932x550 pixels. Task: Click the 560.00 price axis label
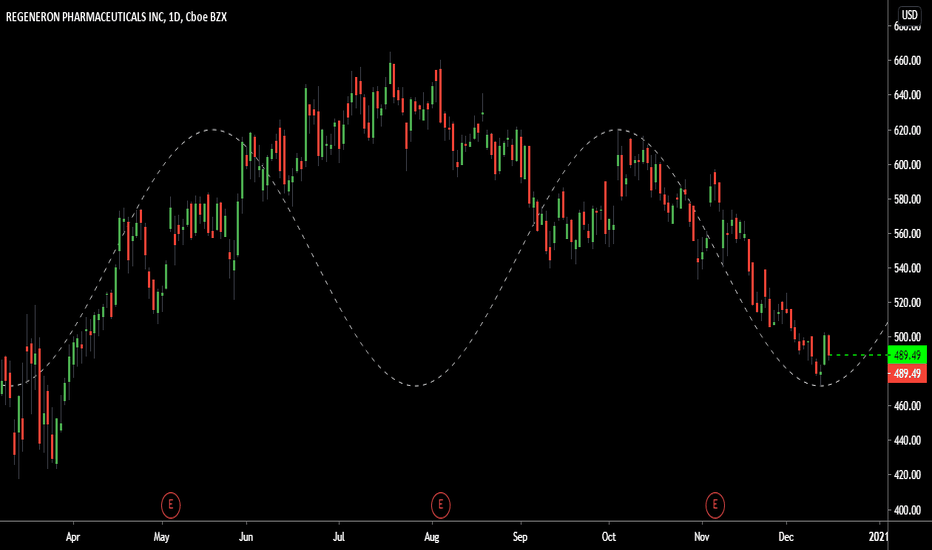coord(908,234)
